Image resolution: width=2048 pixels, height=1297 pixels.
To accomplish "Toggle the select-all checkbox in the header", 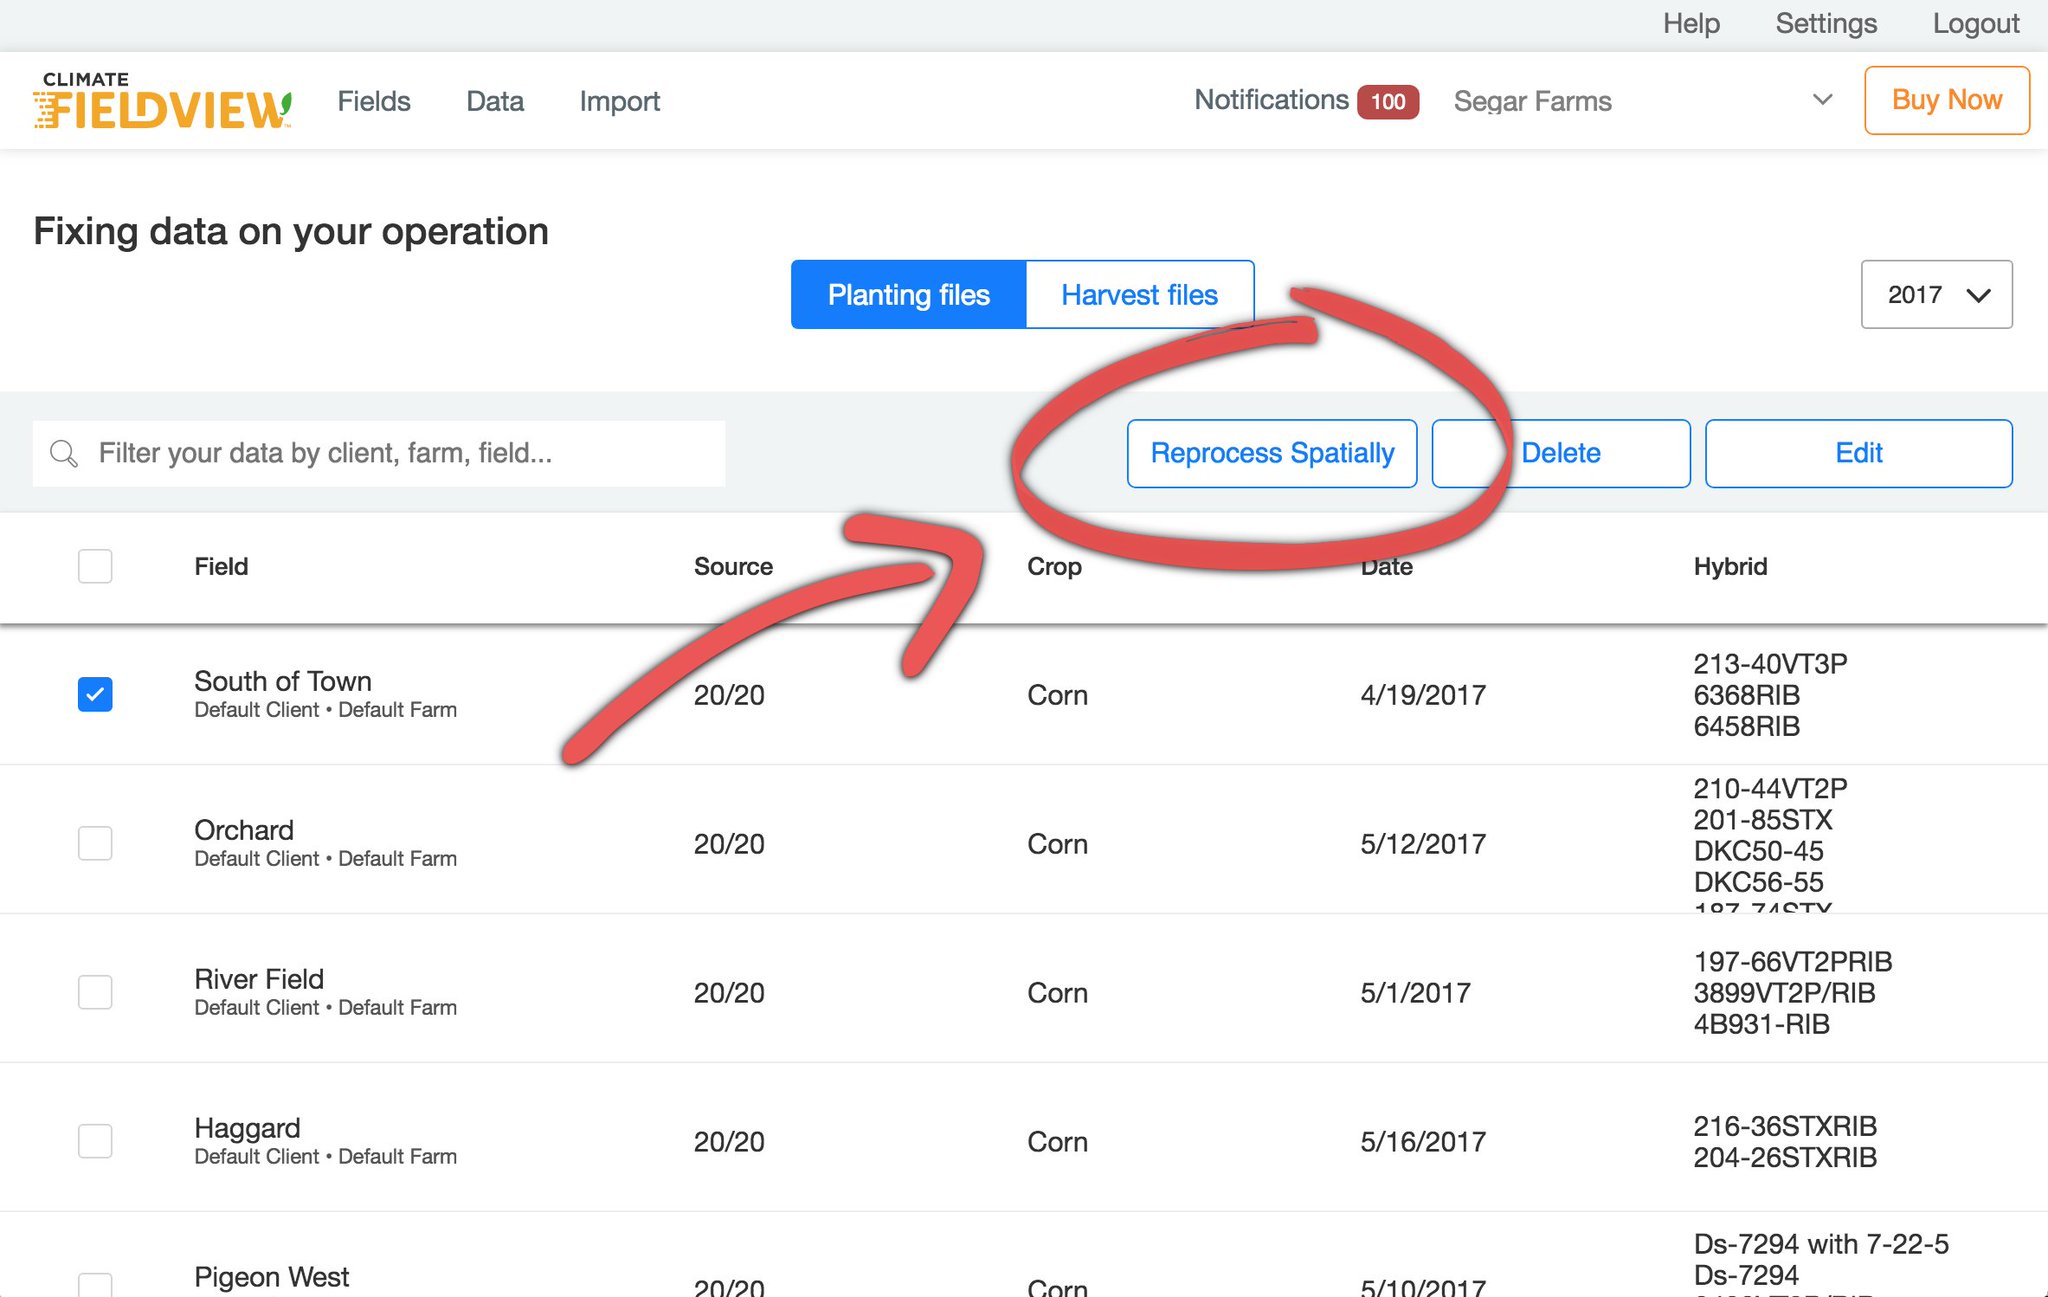I will [95, 566].
